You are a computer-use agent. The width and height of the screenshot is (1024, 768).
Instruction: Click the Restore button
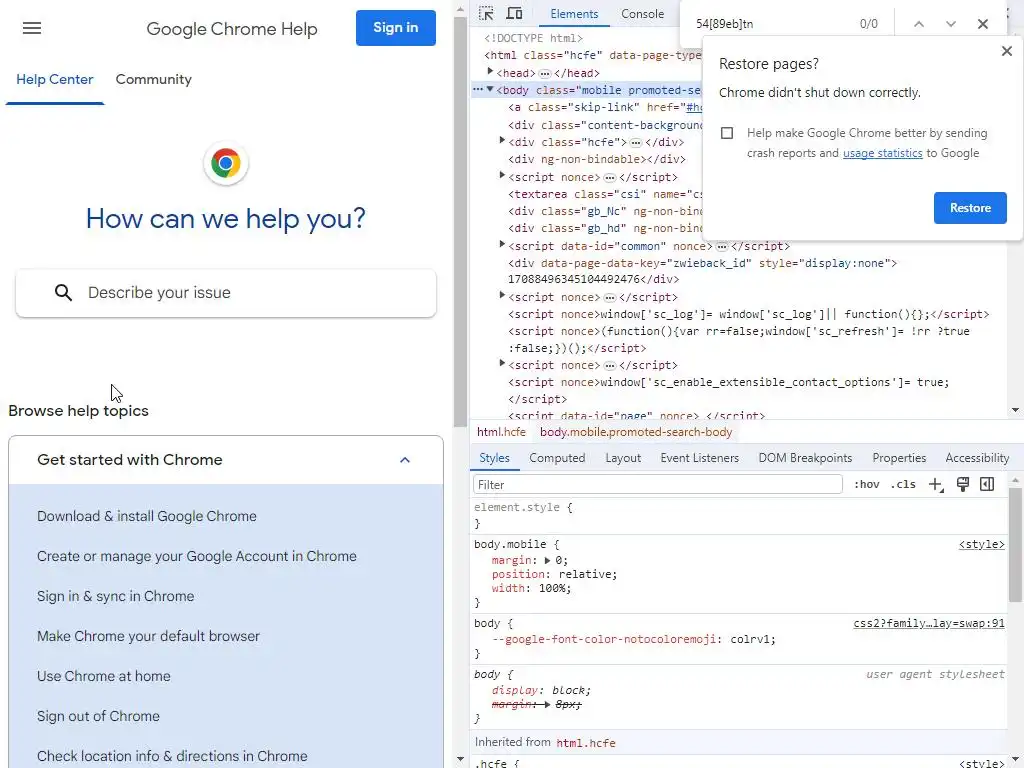(970, 208)
